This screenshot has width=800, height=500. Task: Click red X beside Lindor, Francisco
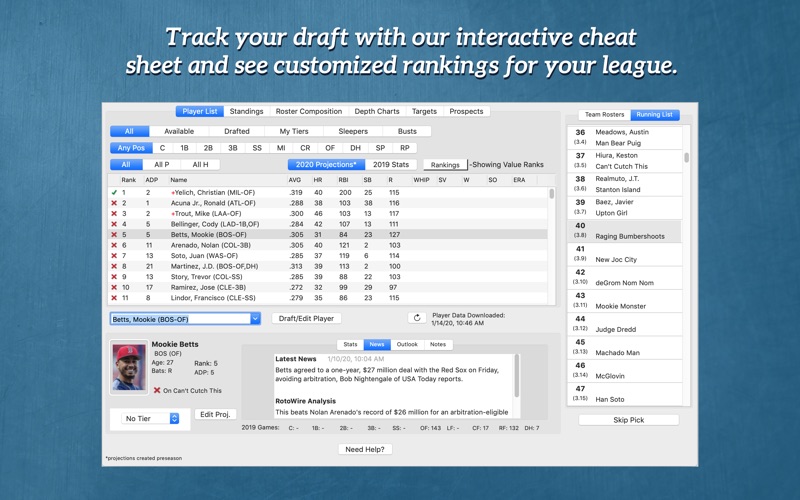pos(114,298)
